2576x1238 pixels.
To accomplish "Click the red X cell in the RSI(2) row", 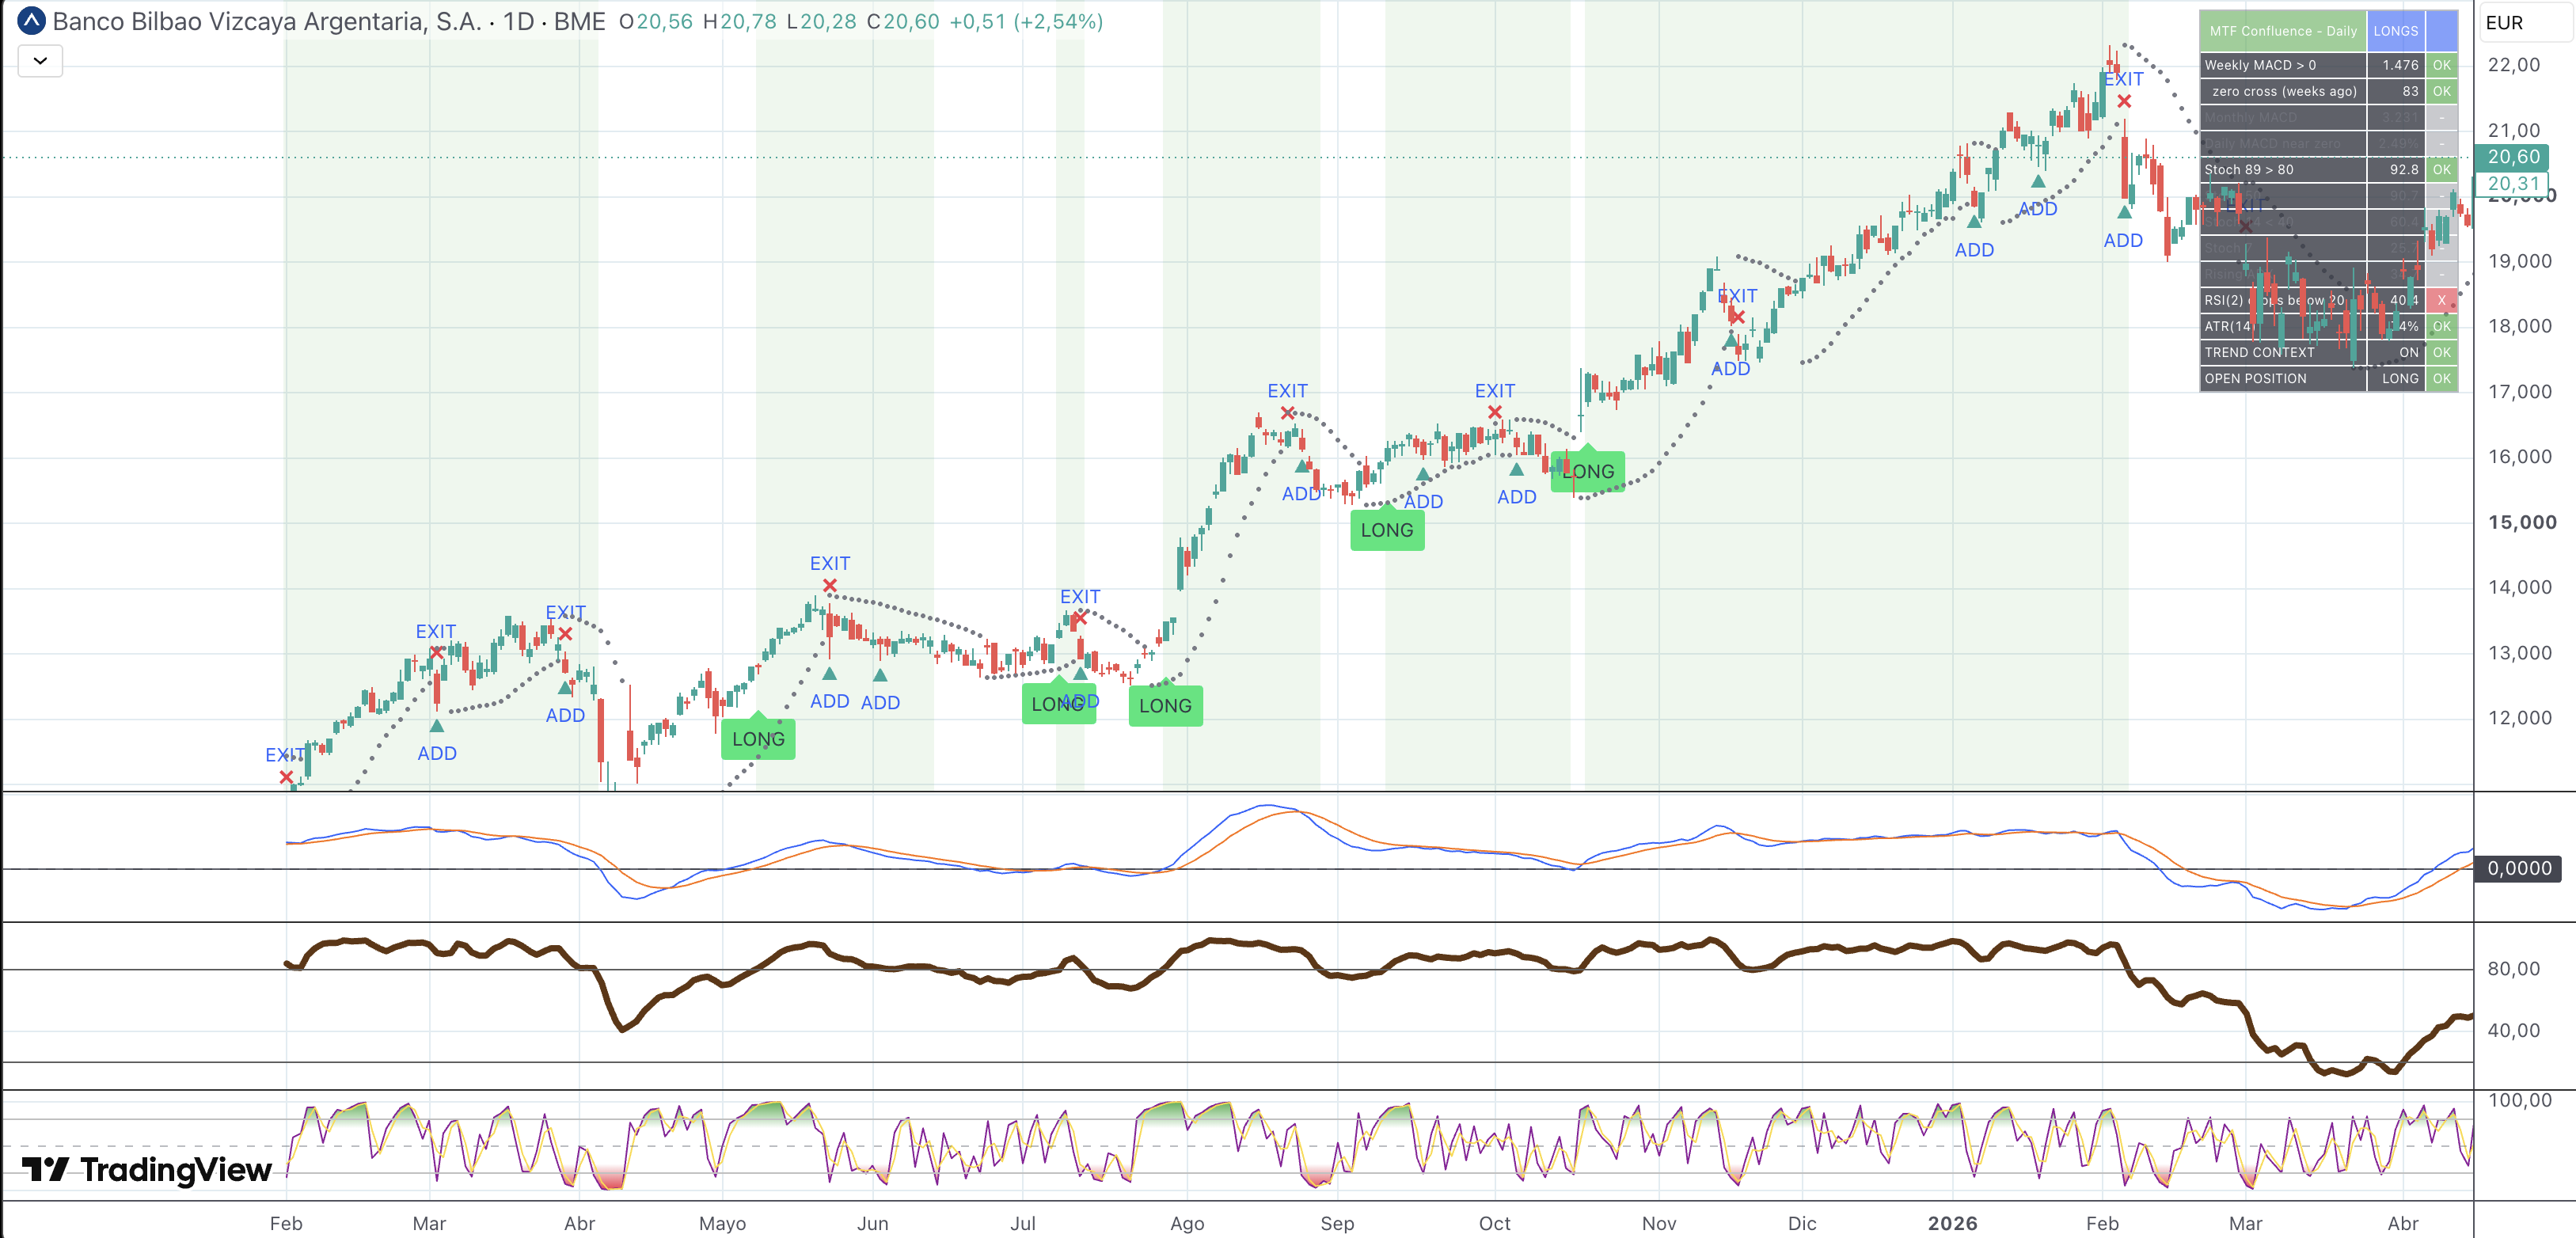I will point(2441,300).
